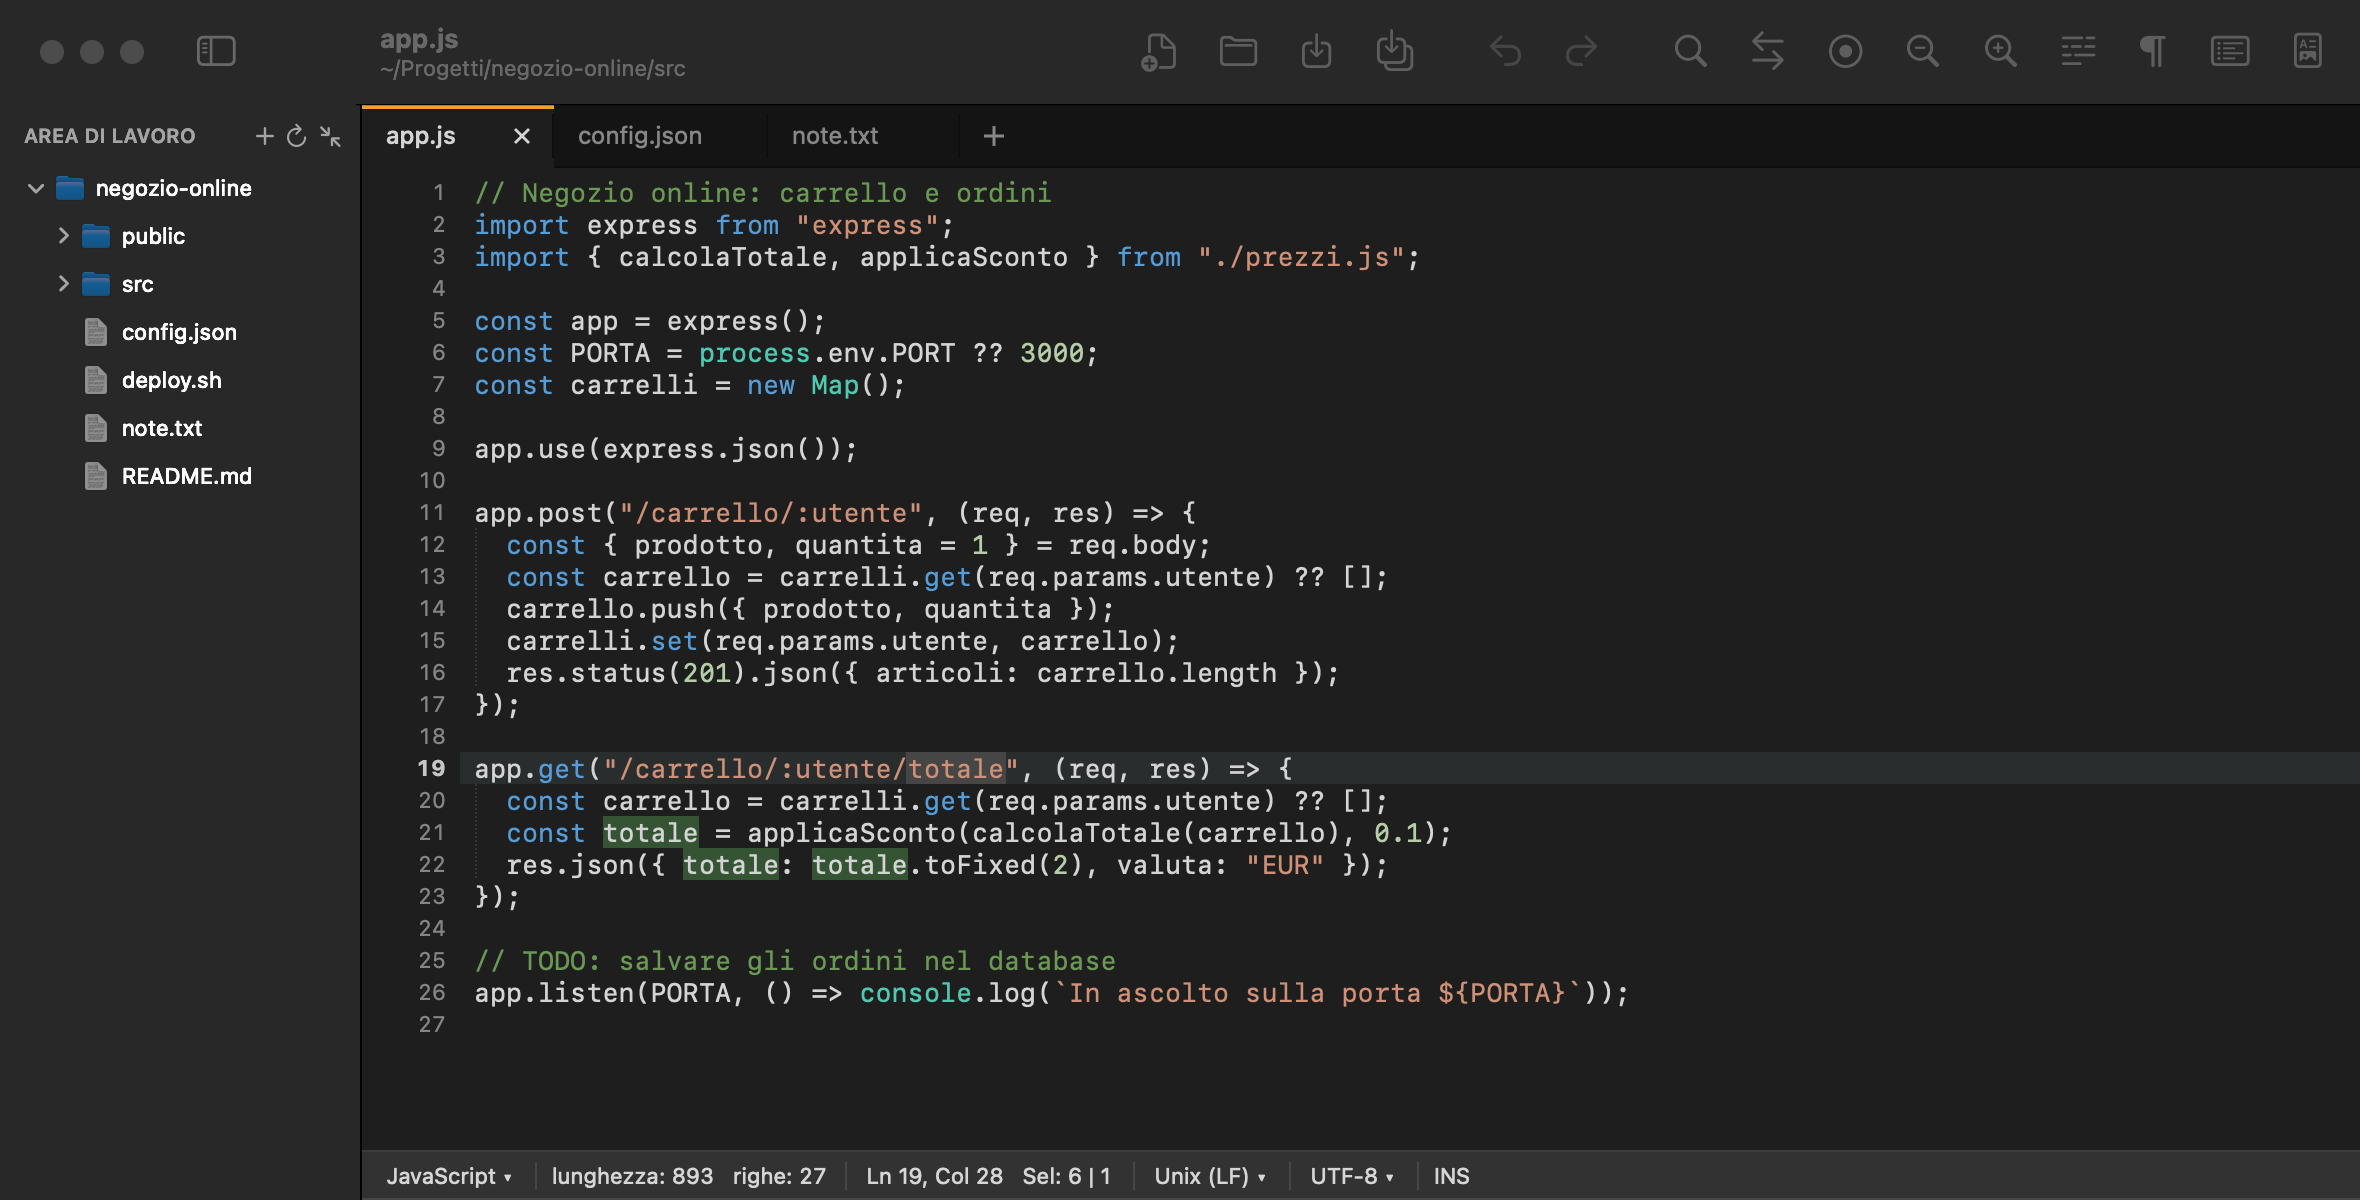Undo the last edit
This screenshot has width=2360, height=1200.
click(1505, 51)
